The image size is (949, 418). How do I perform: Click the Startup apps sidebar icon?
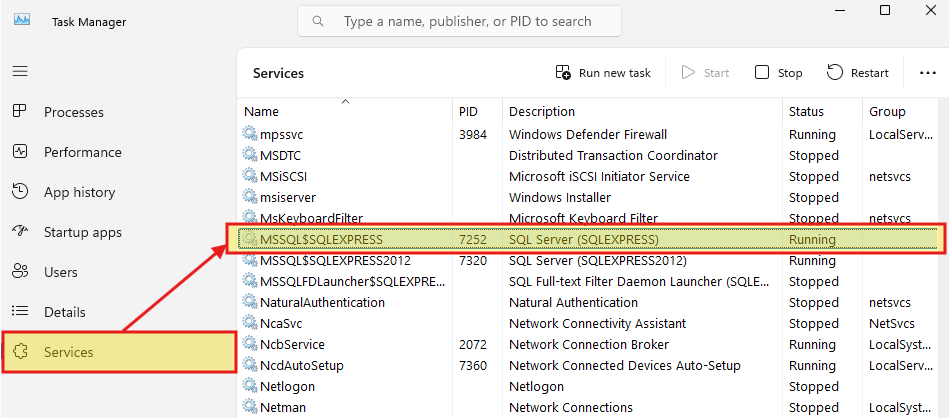[x=20, y=232]
